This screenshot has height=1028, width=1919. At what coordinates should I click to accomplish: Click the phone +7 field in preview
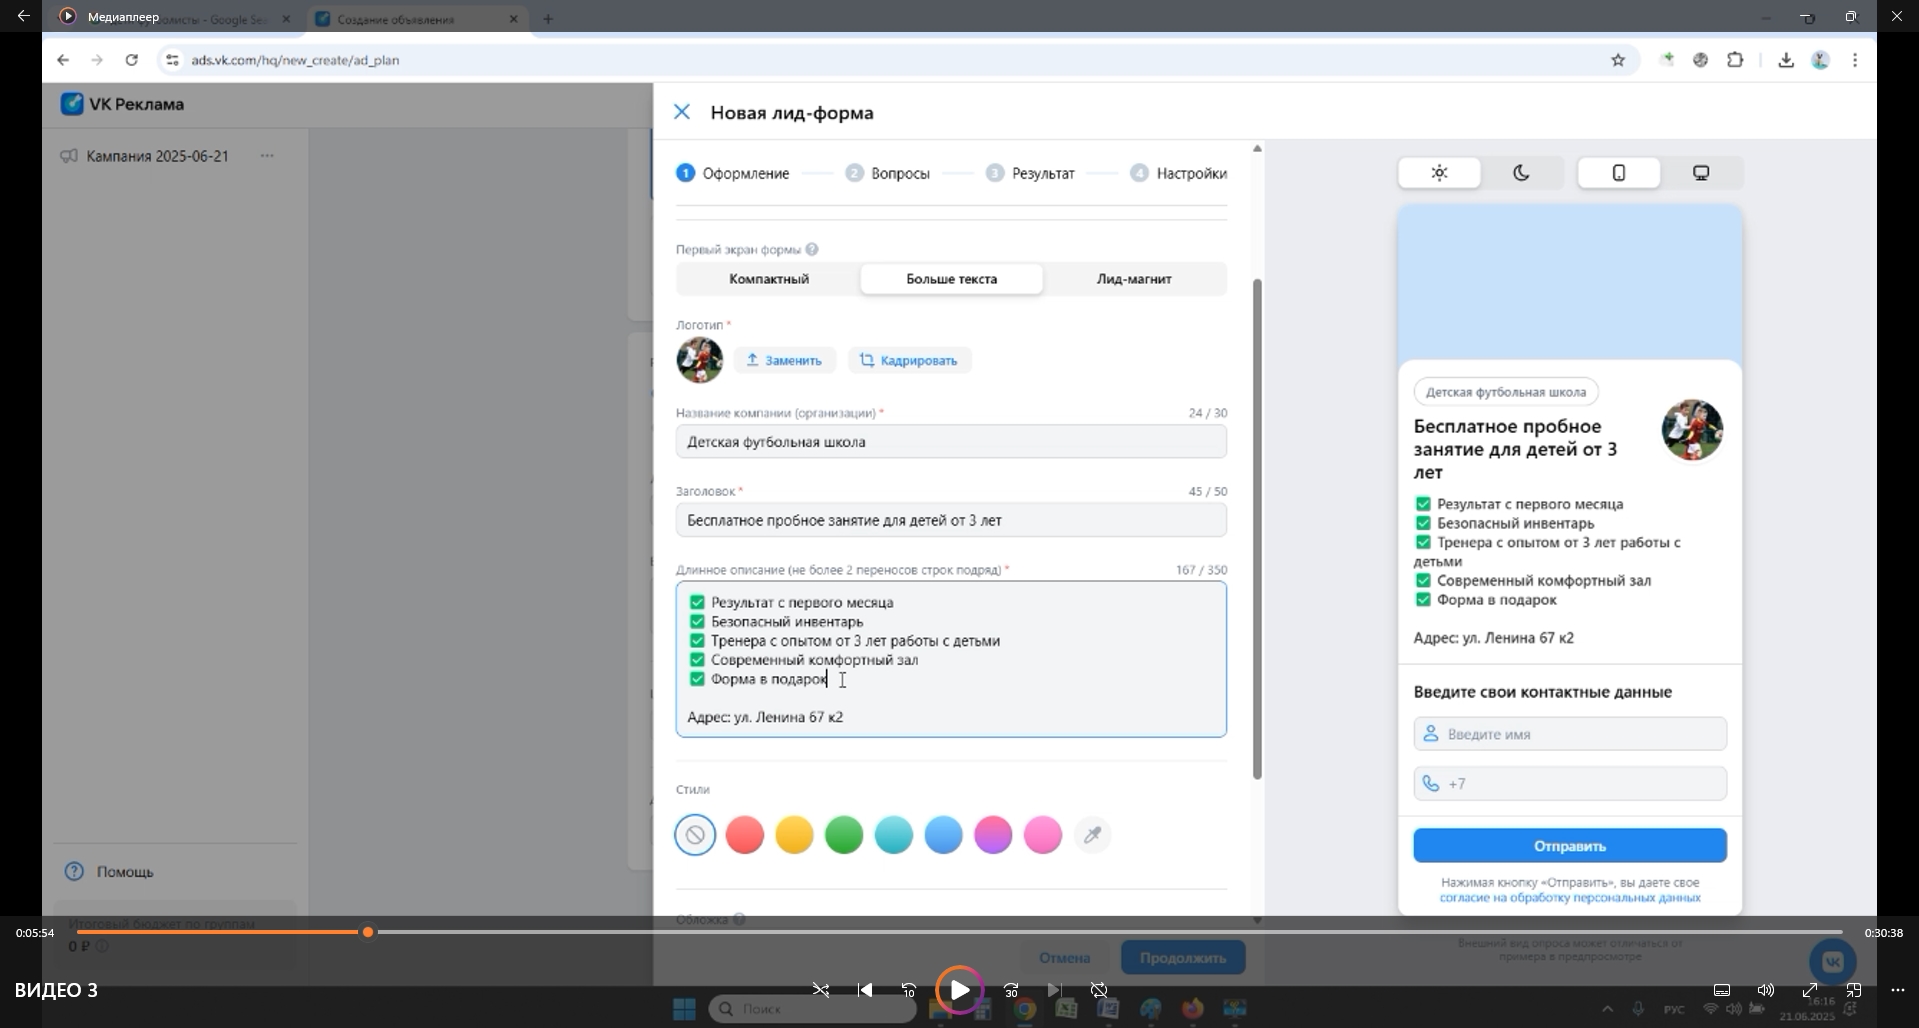[1570, 784]
